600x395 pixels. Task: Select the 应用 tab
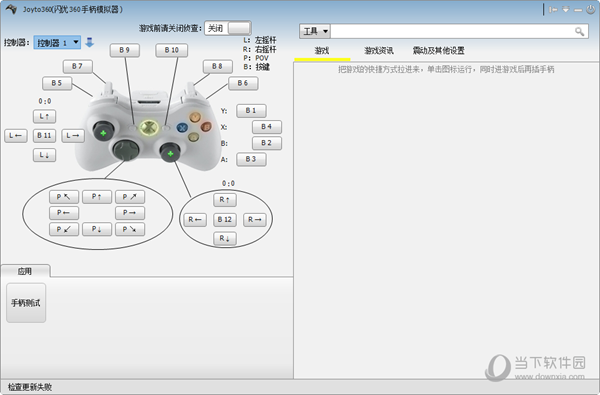[25, 271]
